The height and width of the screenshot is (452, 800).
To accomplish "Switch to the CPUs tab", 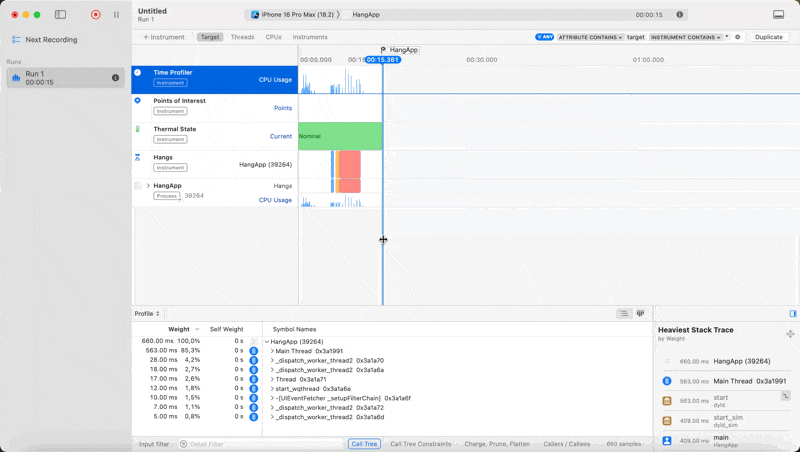I will coord(273,37).
